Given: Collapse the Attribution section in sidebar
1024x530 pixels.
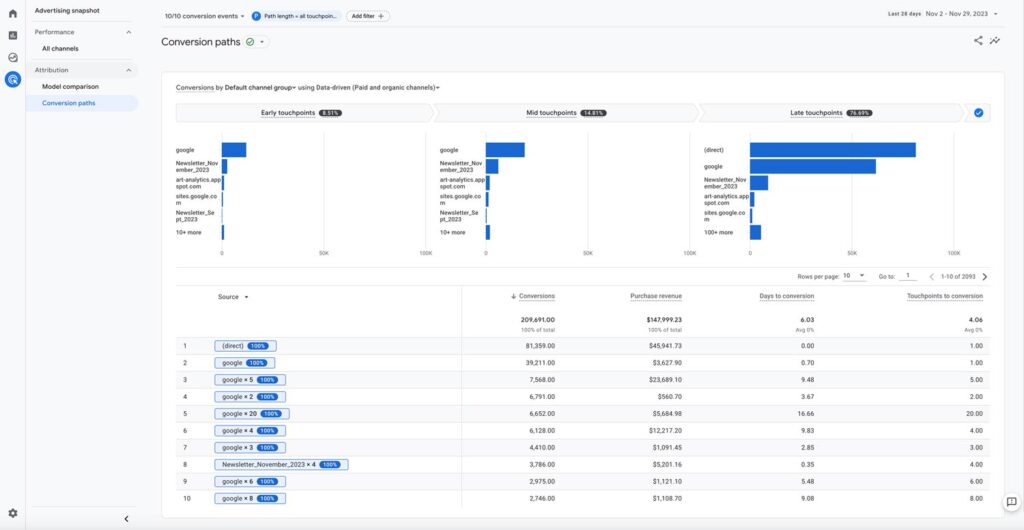Looking at the screenshot, I should tap(129, 70).
